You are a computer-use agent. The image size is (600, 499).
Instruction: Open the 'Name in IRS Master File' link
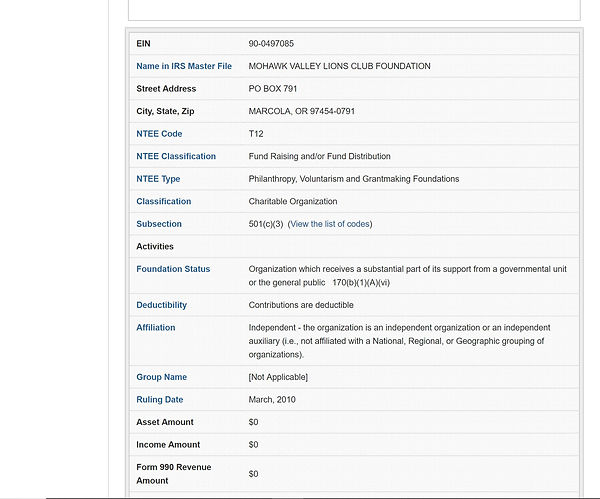[x=184, y=66]
